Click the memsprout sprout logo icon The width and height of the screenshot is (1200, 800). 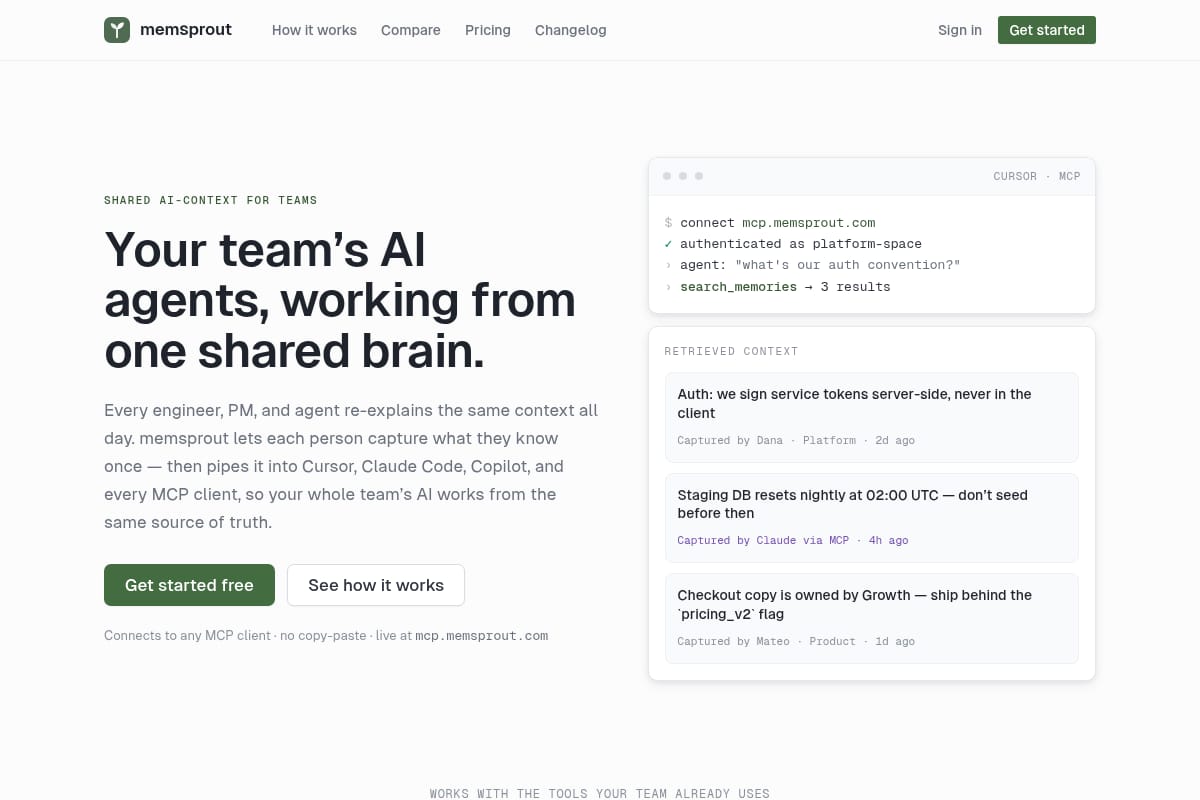pos(117,30)
